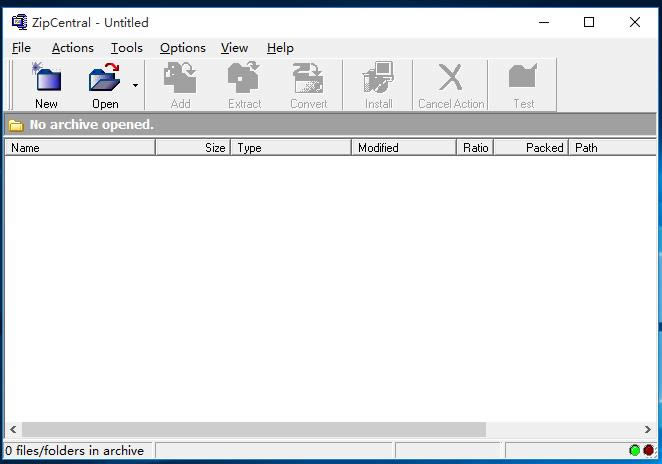Viewport: 662px width, 464px height.
Task: Click the Install toolbar icon
Action: (x=378, y=77)
